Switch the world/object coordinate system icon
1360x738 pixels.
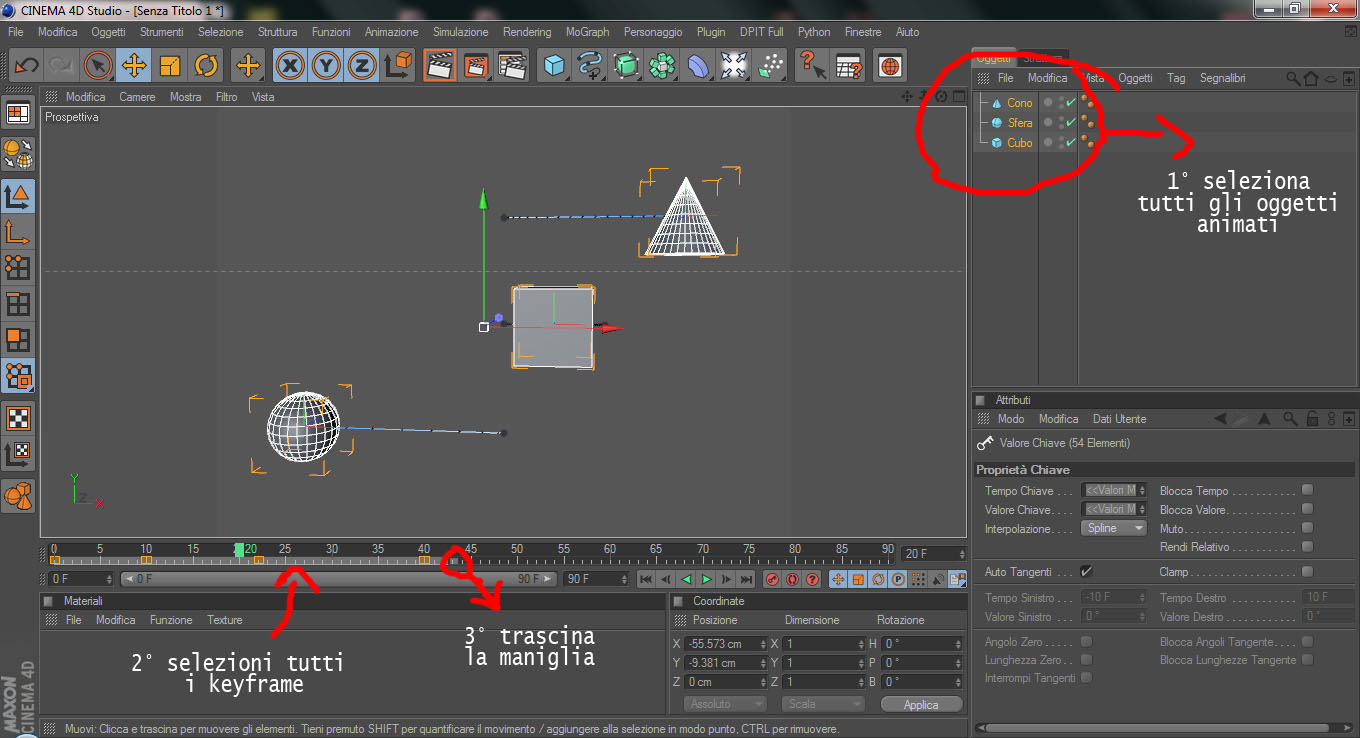pos(398,66)
